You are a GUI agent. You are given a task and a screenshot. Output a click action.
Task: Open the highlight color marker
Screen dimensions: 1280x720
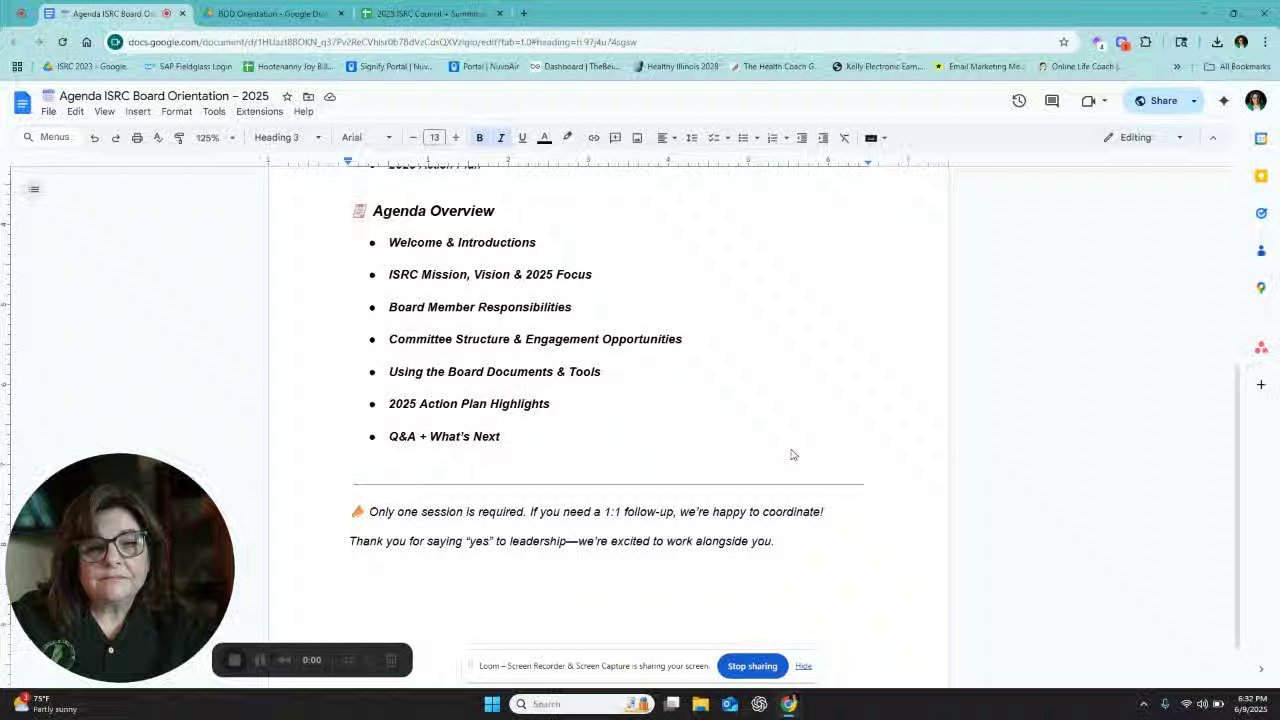pyautogui.click(x=567, y=138)
